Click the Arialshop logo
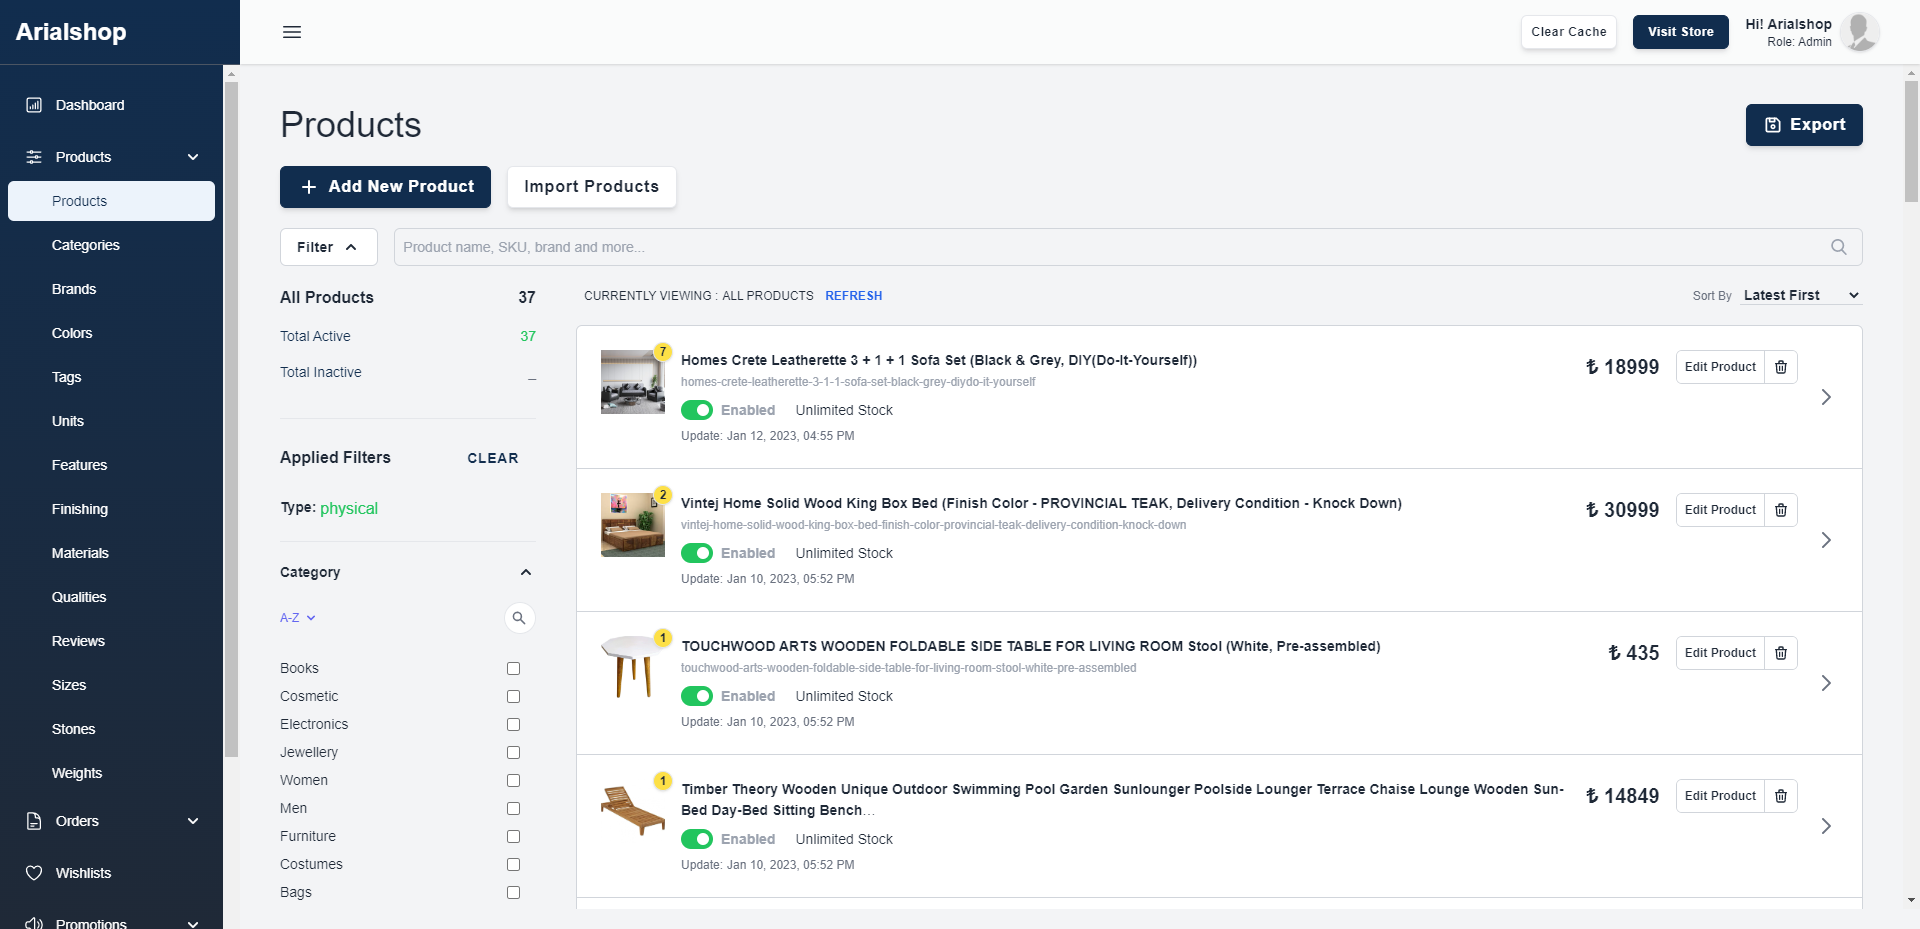1920x929 pixels. point(71,32)
